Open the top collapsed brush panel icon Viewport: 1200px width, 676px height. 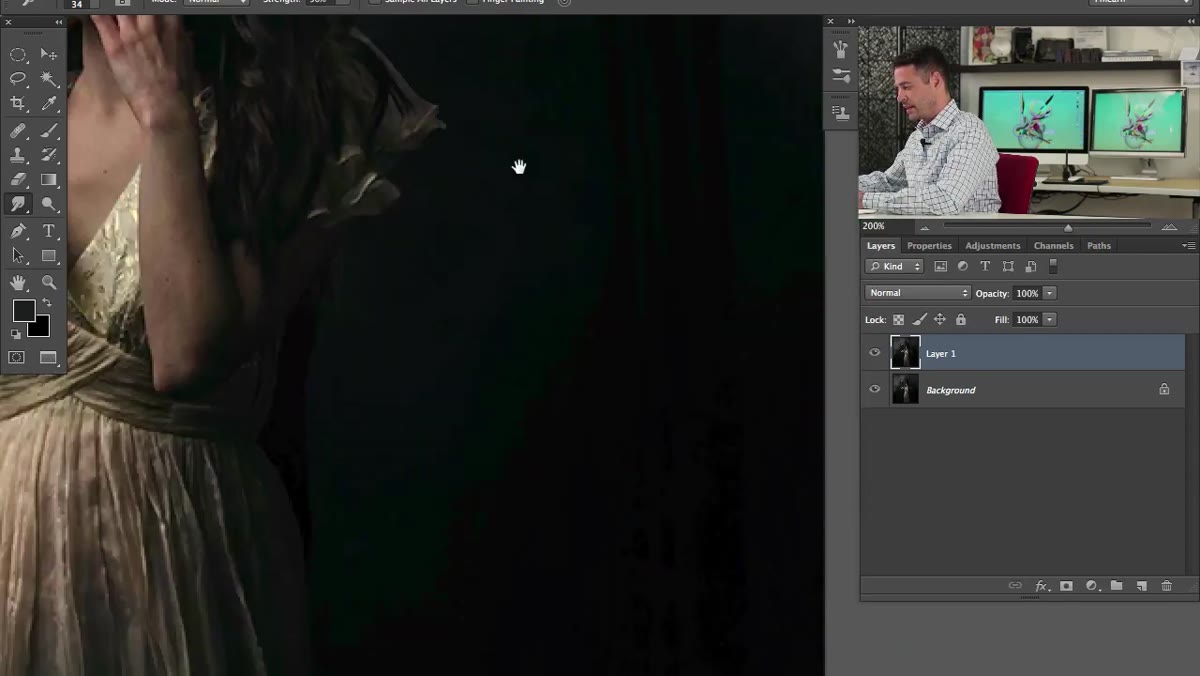[x=841, y=49]
